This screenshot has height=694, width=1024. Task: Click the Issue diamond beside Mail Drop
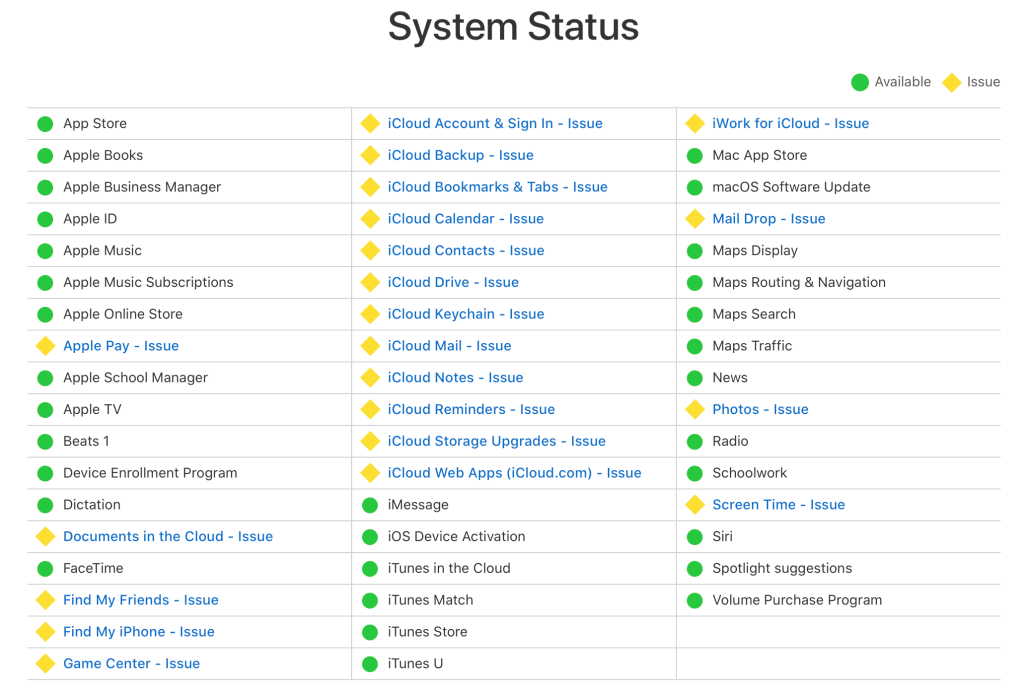click(x=695, y=218)
